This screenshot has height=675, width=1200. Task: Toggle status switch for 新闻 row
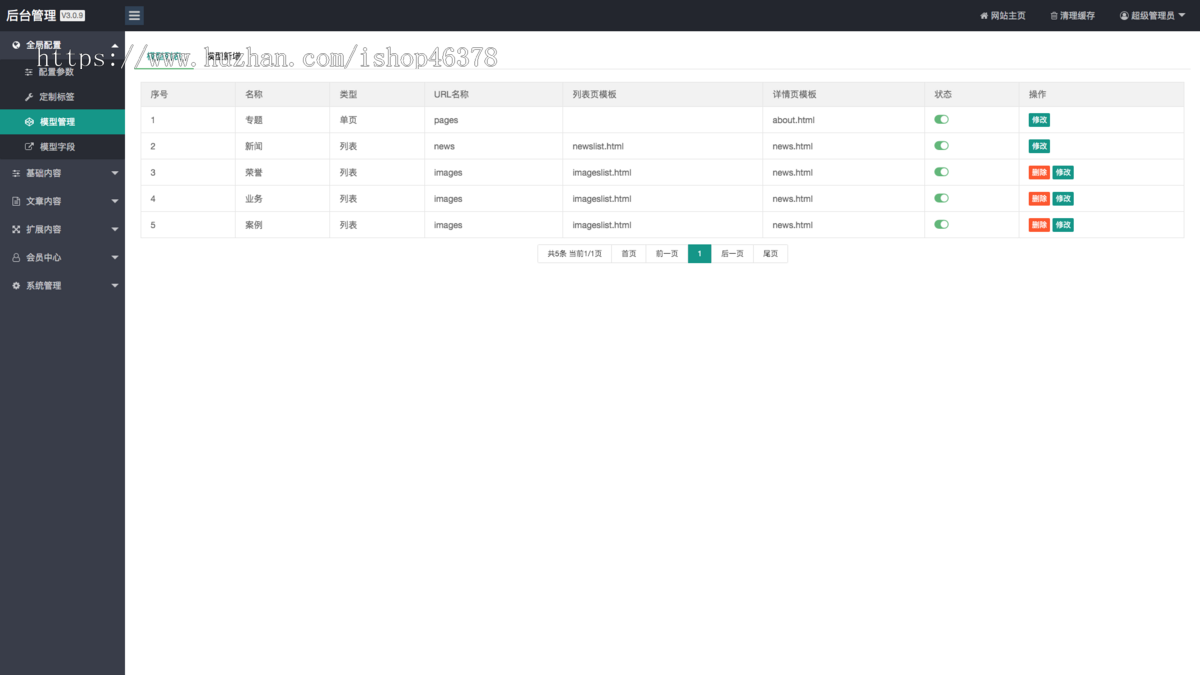[941, 145]
